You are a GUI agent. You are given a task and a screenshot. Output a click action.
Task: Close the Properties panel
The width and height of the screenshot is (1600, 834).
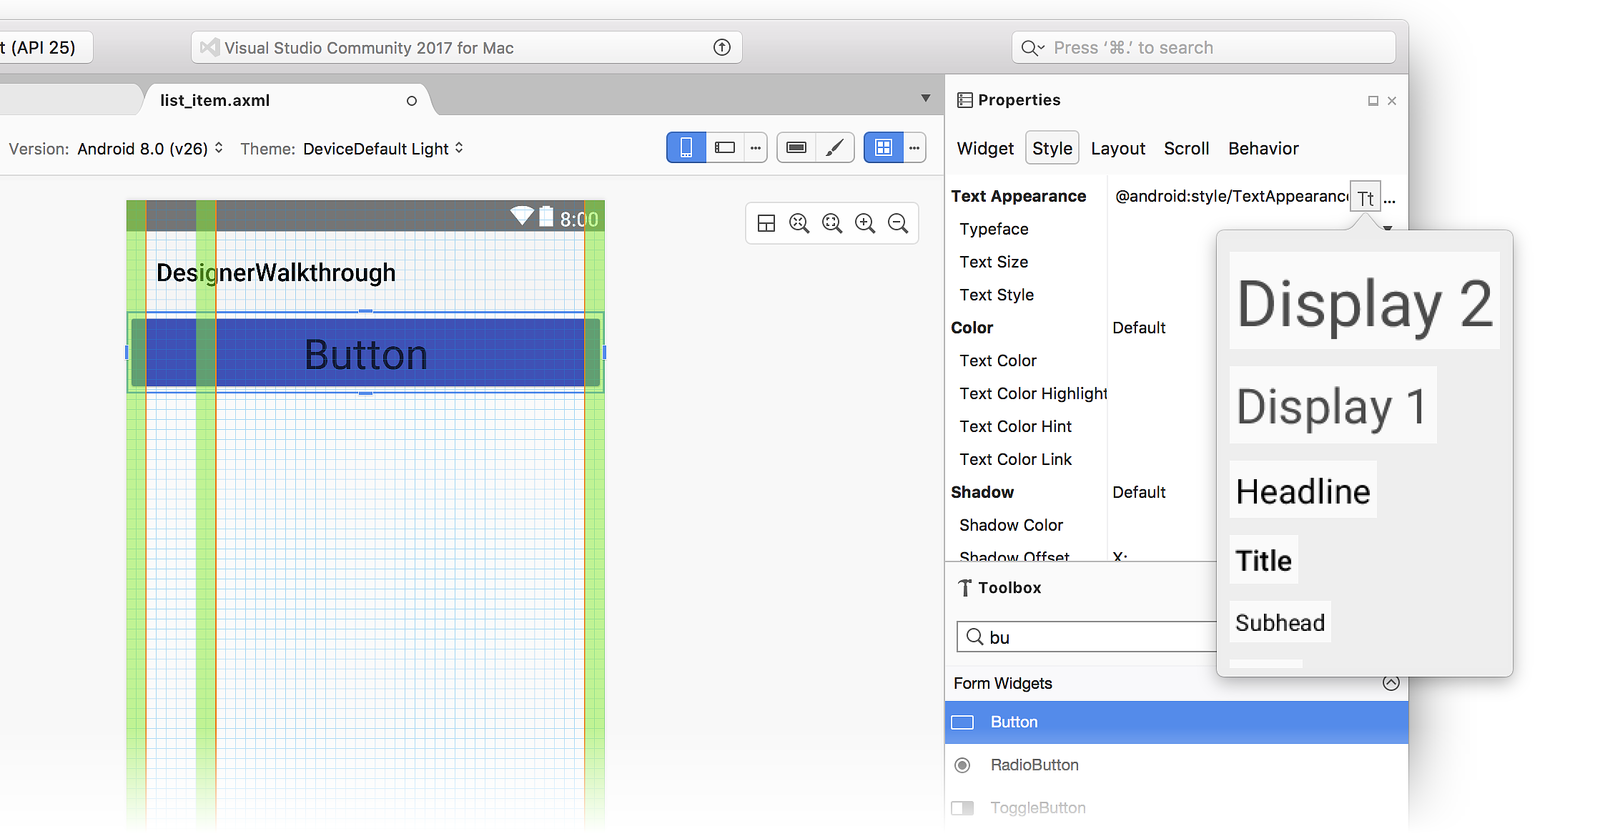(x=1392, y=101)
